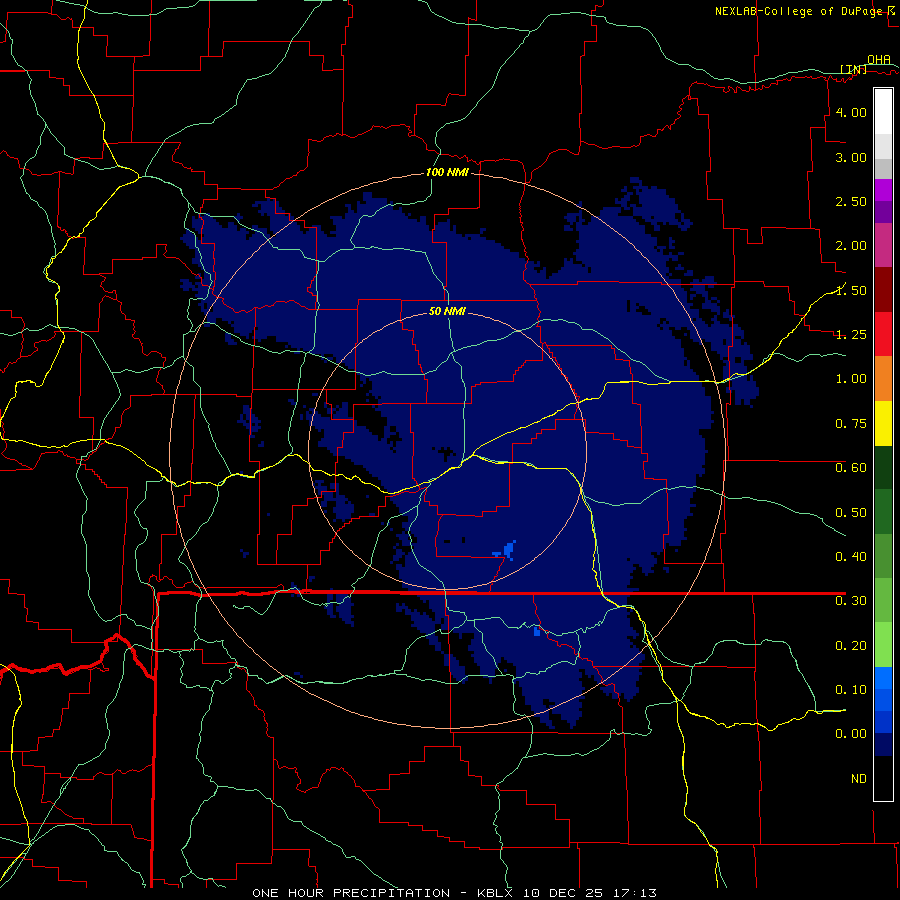Image resolution: width=900 pixels, height=900 pixels.
Task: Click the "0.50" legend value
Action: click(x=851, y=512)
